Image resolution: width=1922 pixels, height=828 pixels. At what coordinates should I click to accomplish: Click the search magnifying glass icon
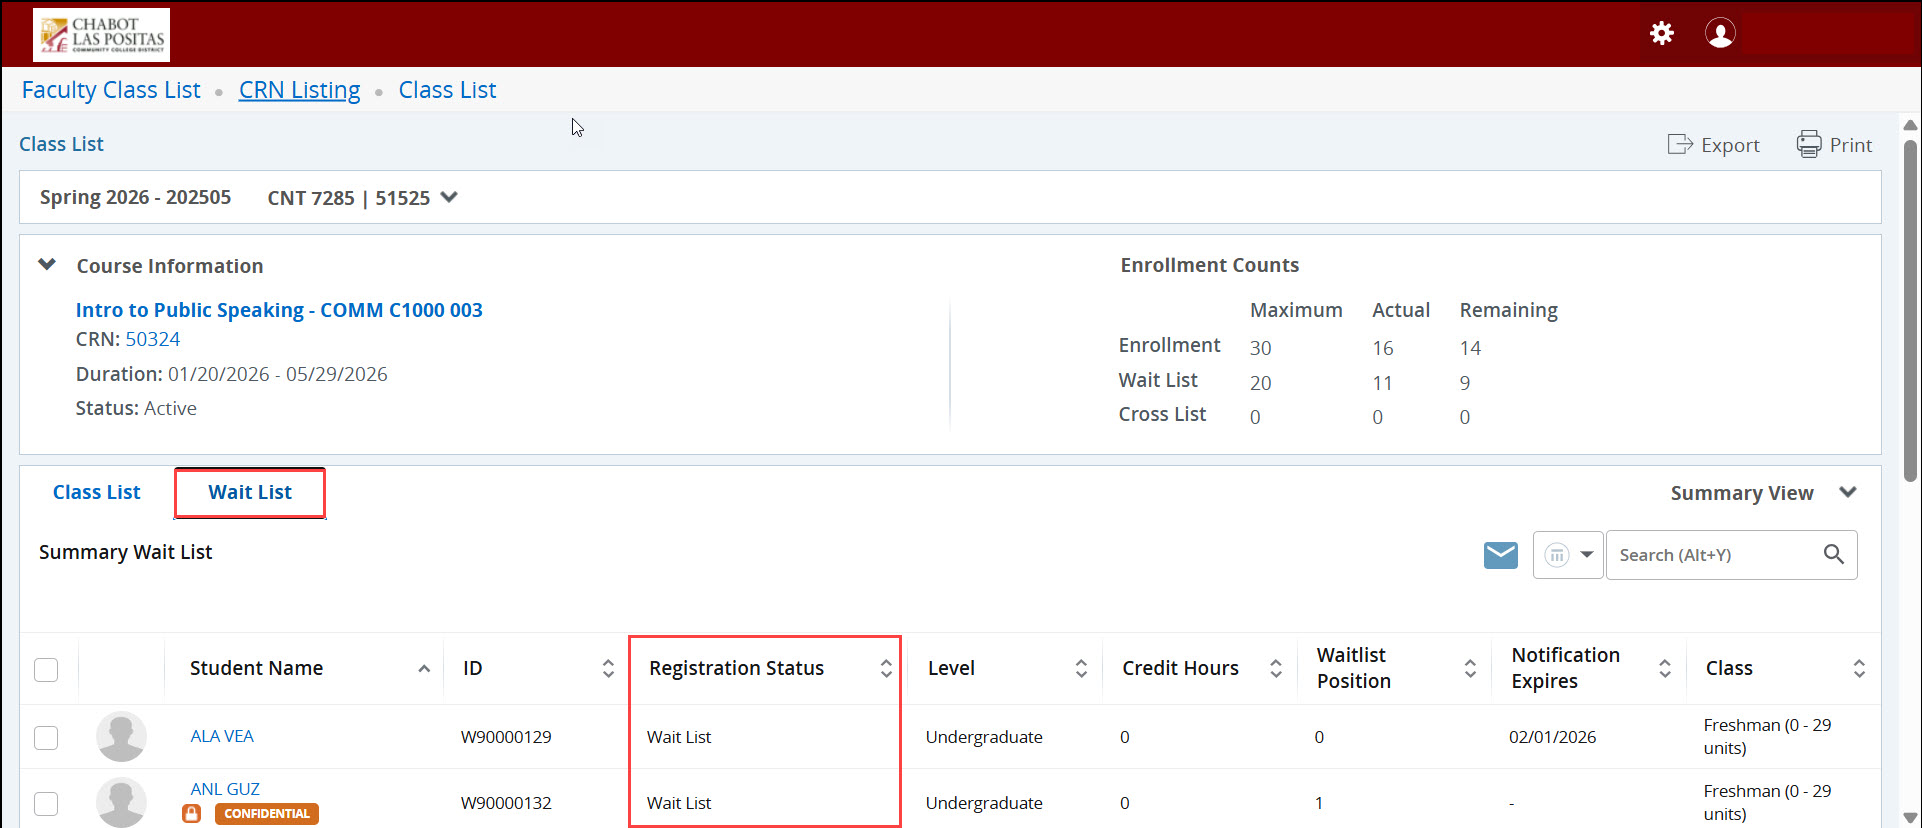point(1833,555)
